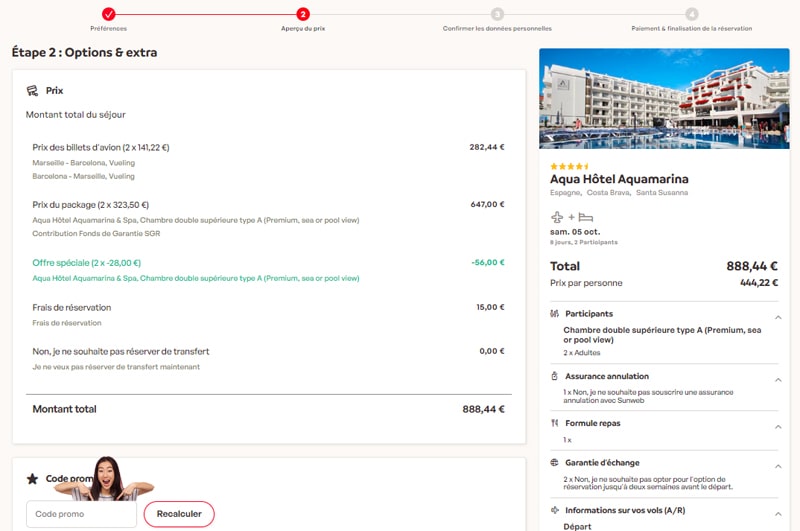This screenshot has width=800, height=531.
Task: Click the Santa Susanna location link
Action: click(662, 193)
